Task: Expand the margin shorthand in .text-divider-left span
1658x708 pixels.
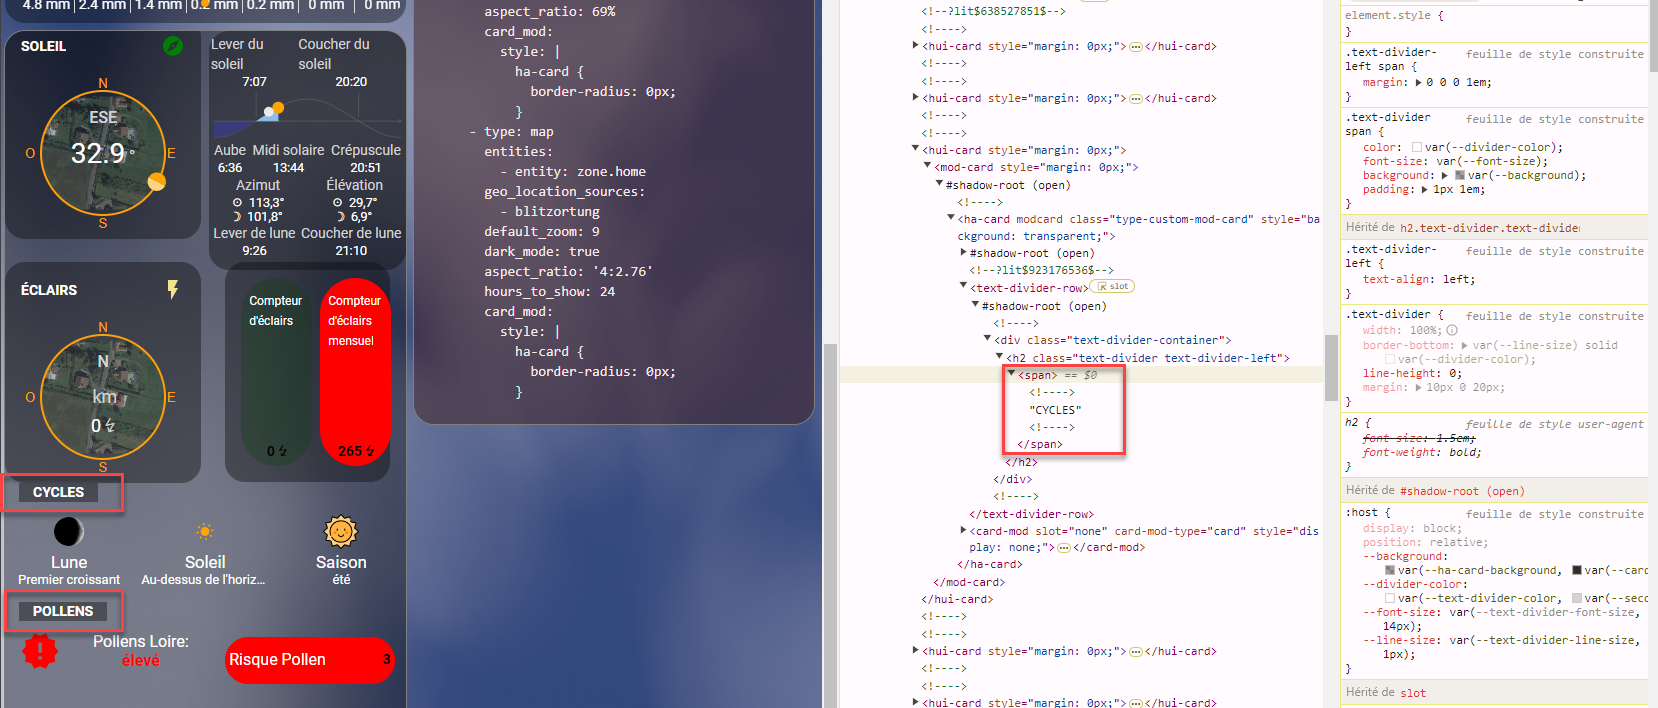Action: click(x=1419, y=83)
